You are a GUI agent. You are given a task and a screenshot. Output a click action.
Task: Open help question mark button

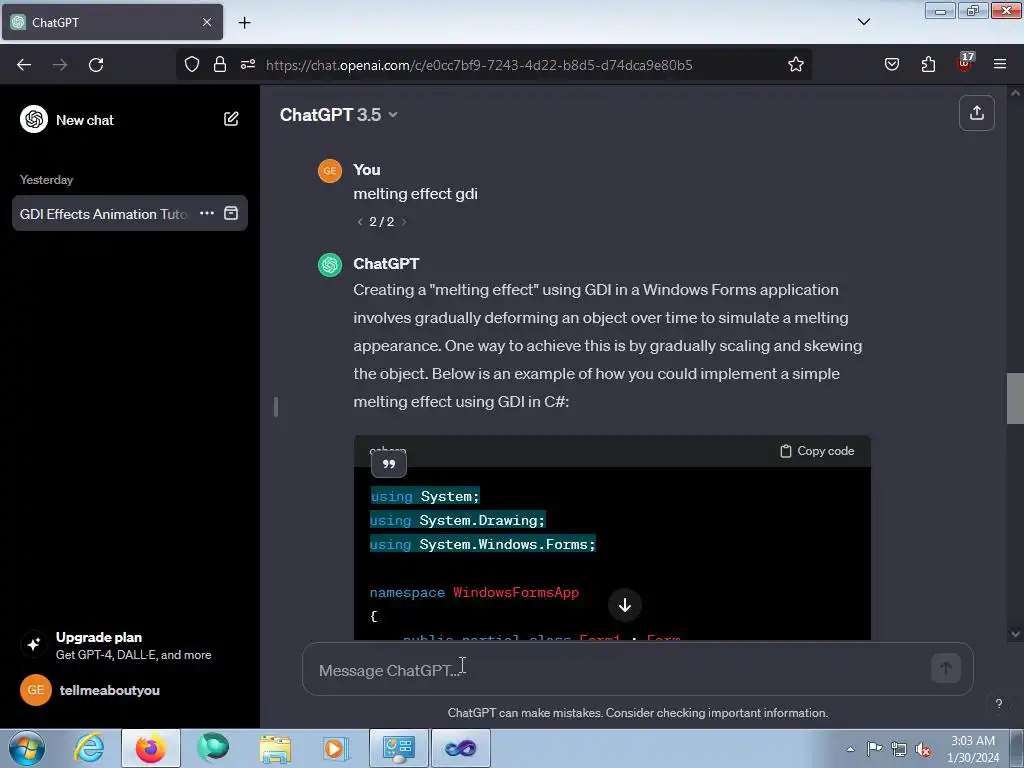998,703
